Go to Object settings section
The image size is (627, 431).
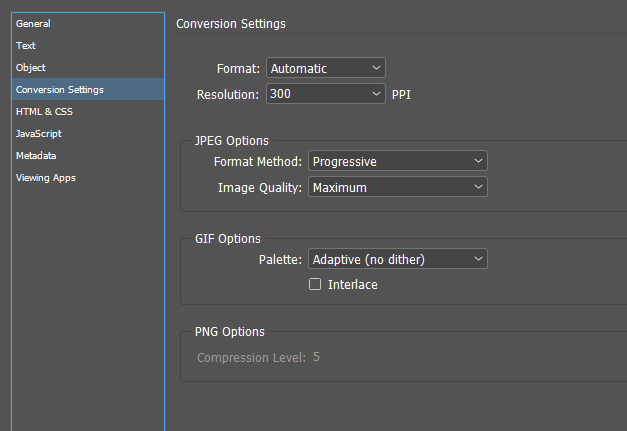pos(31,67)
